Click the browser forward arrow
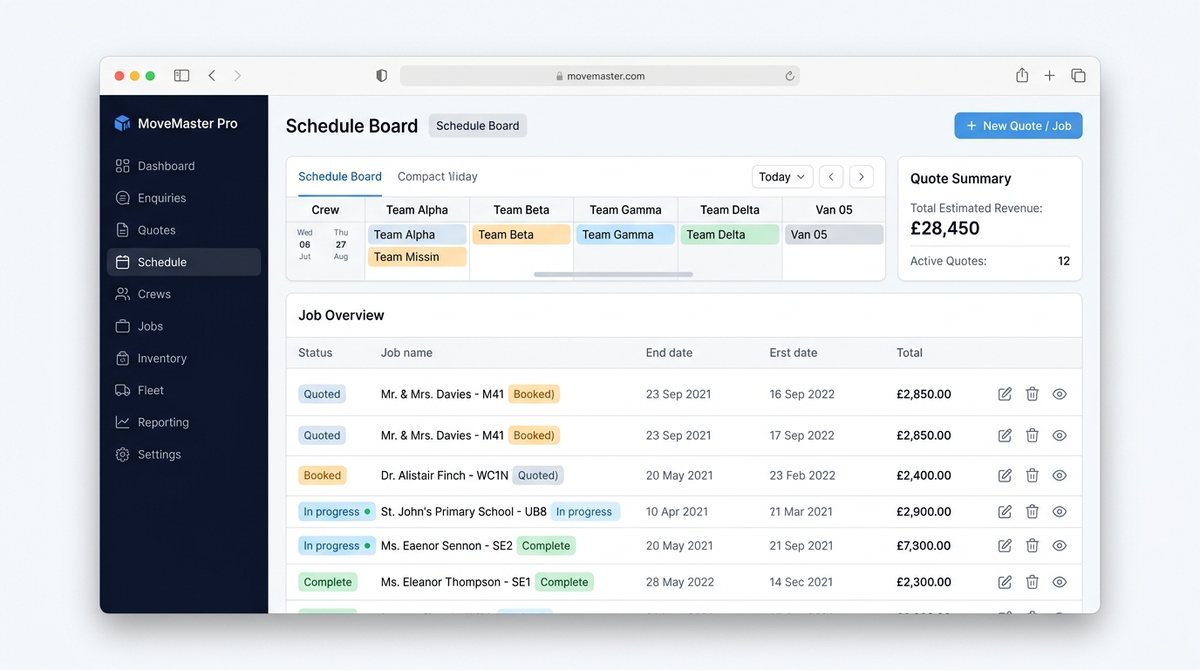The width and height of the screenshot is (1200, 670). click(x=238, y=75)
